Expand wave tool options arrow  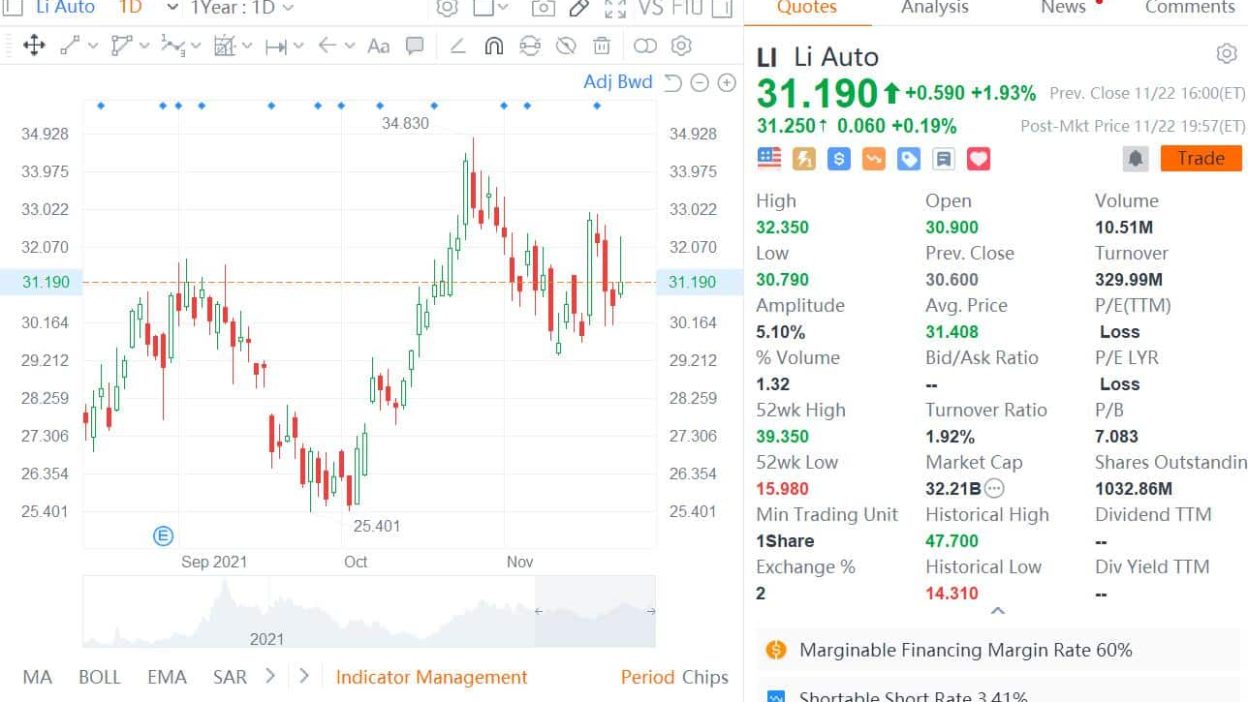(196, 47)
